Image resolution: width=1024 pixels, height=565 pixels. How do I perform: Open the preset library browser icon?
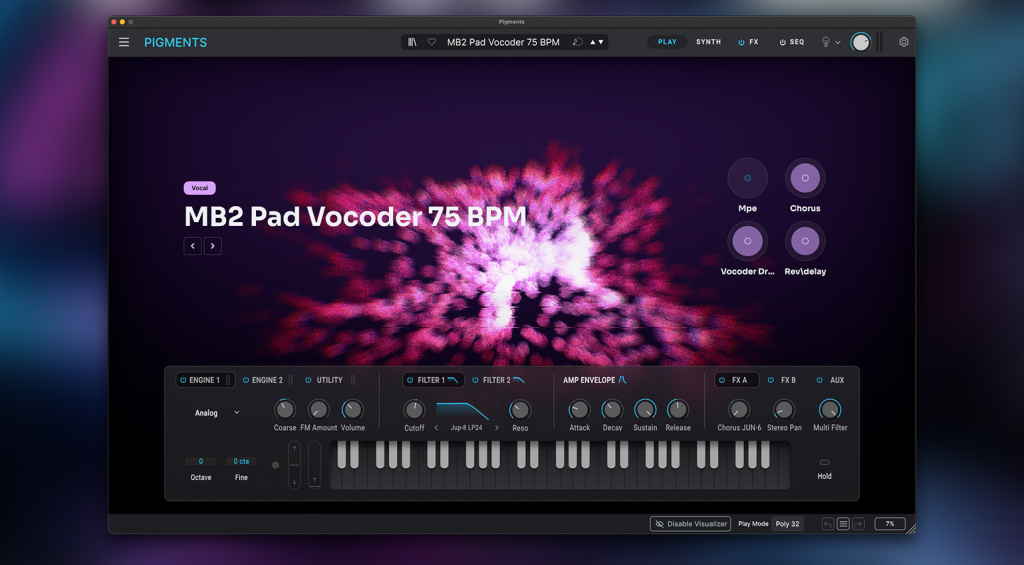click(412, 42)
